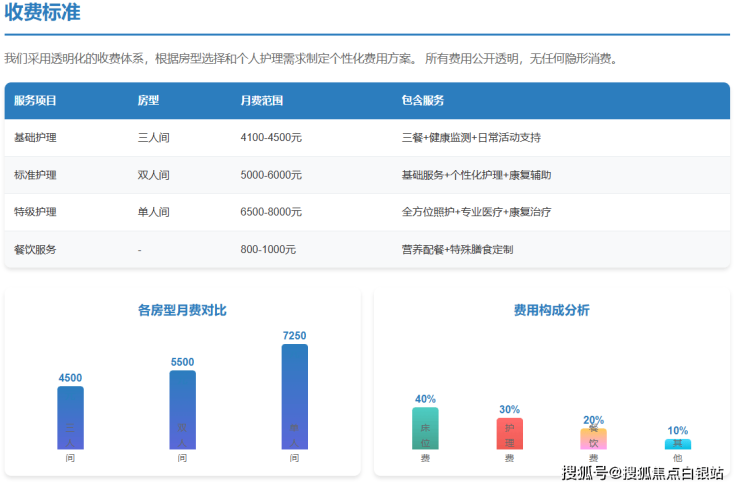Click the 餐饮服务 row label

coord(35,249)
